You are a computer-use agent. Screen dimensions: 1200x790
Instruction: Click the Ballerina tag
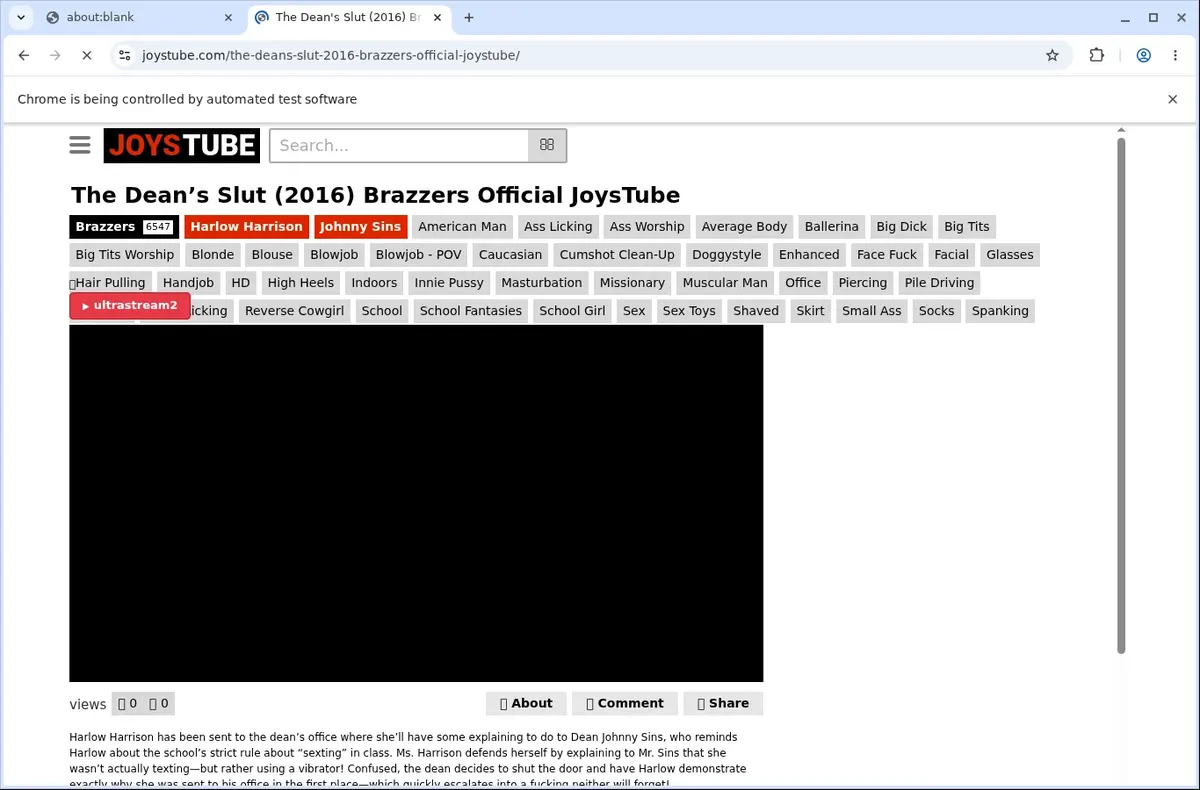pos(832,227)
